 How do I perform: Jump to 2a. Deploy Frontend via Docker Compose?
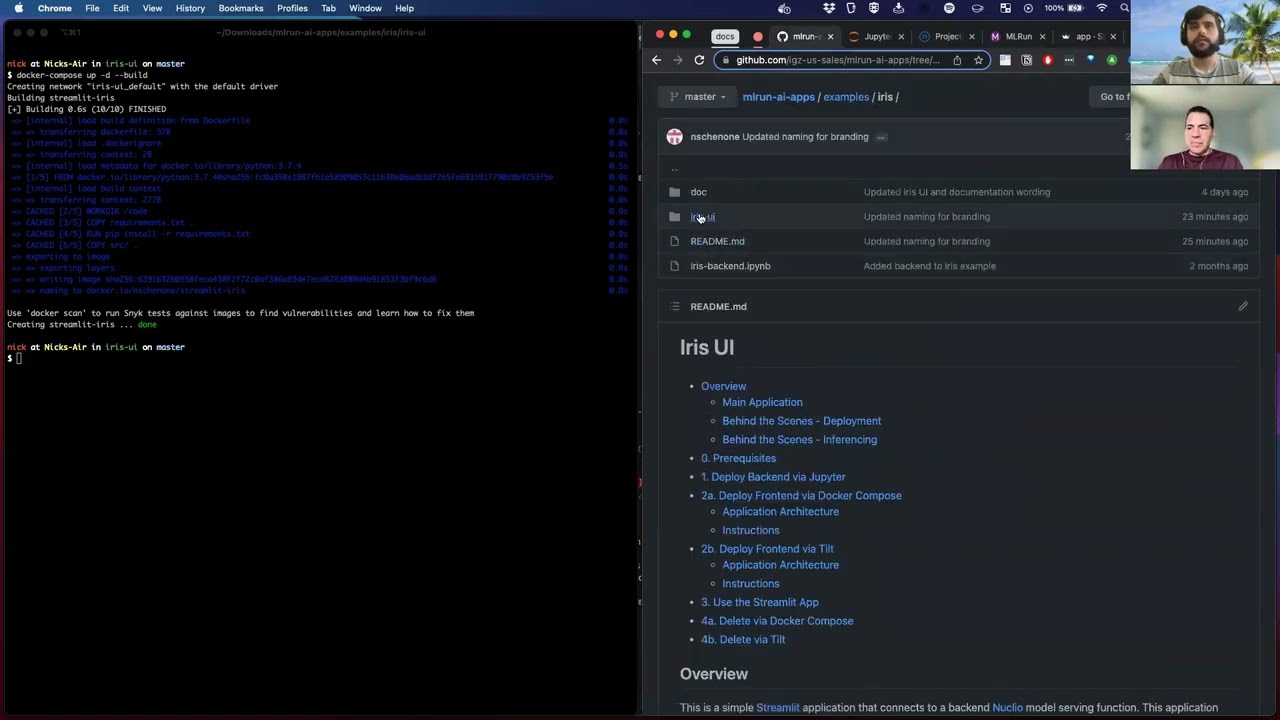tap(801, 495)
